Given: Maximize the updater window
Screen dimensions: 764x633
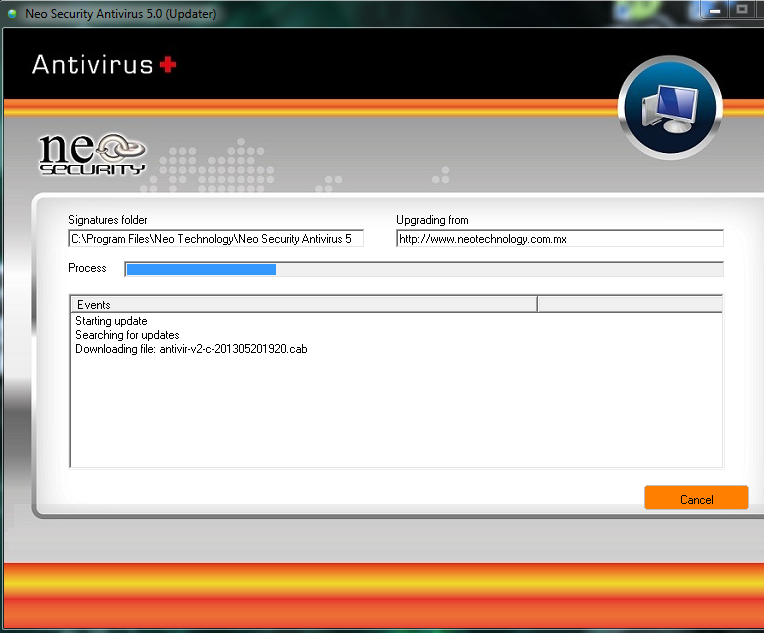Looking at the screenshot, I should click(x=742, y=10).
